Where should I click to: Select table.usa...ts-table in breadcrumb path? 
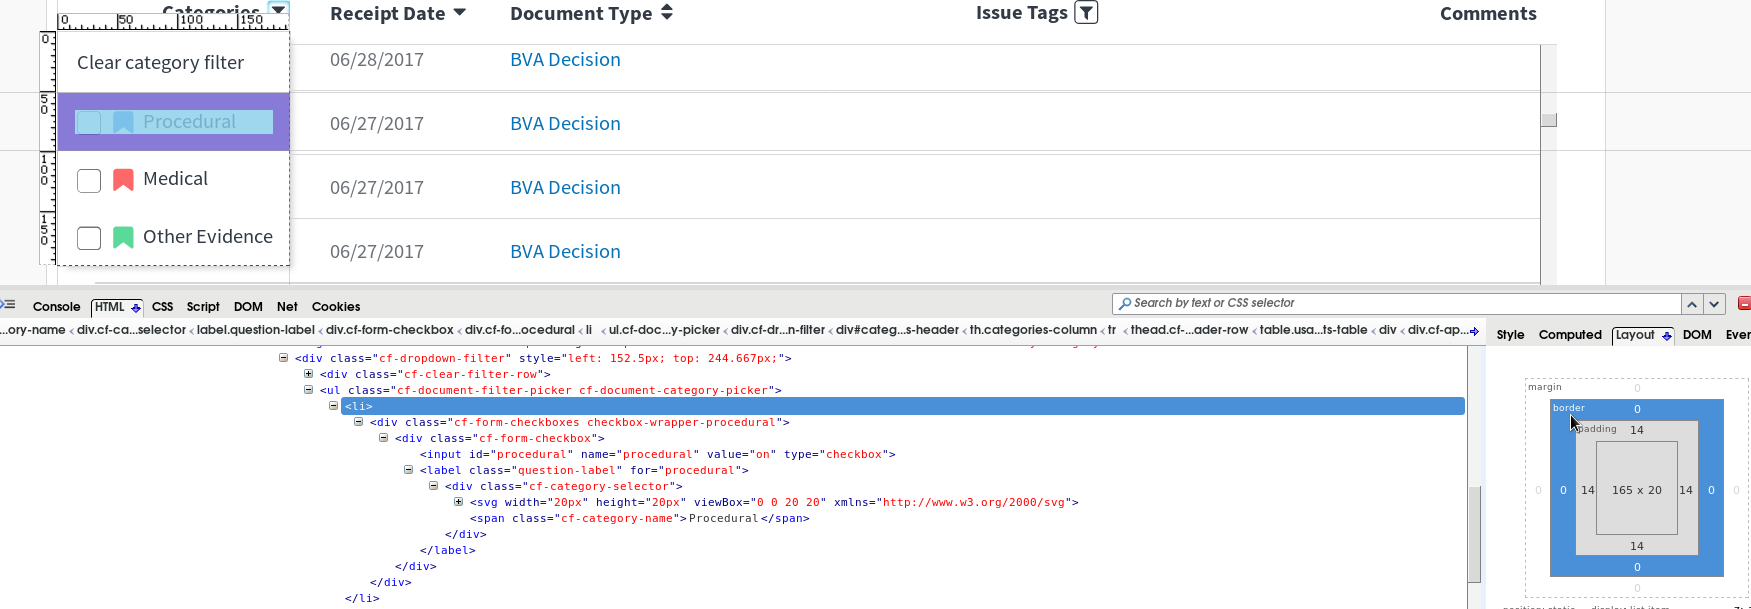pos(1313,330)
